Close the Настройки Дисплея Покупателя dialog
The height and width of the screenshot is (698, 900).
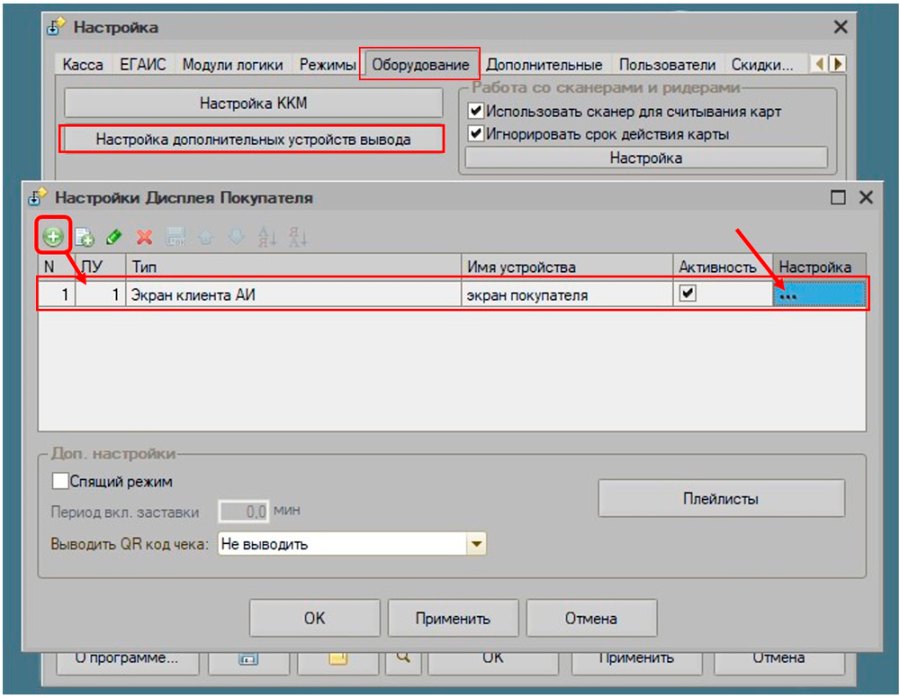(866, 197)
